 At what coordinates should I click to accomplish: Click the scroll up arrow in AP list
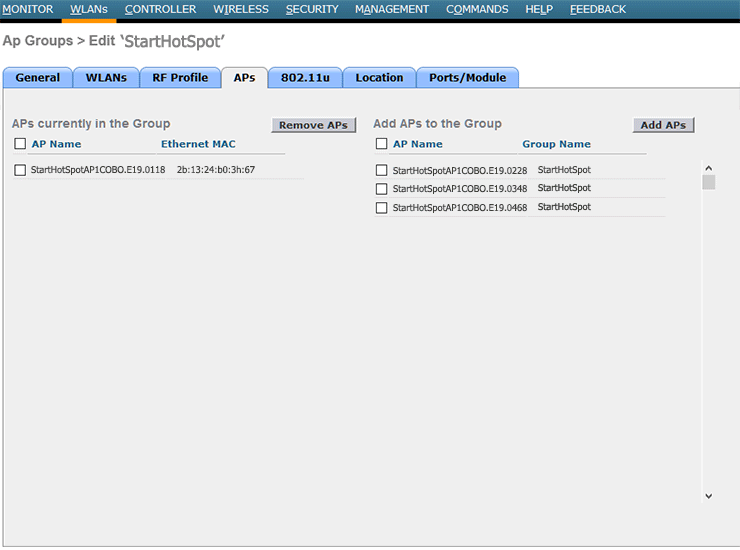pos(708,168)
